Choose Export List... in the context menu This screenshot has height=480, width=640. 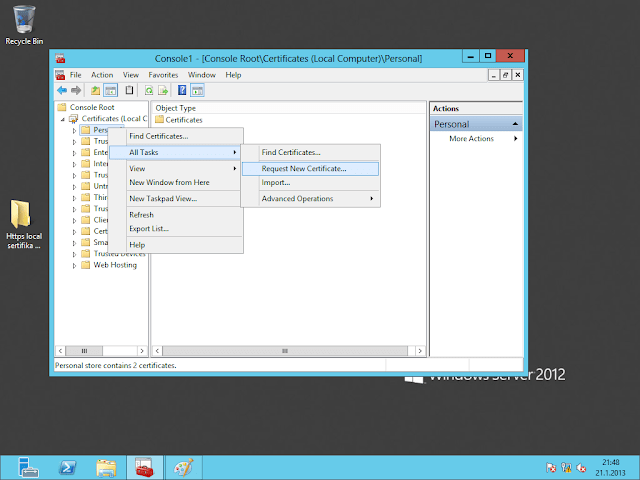pos(149,229)
